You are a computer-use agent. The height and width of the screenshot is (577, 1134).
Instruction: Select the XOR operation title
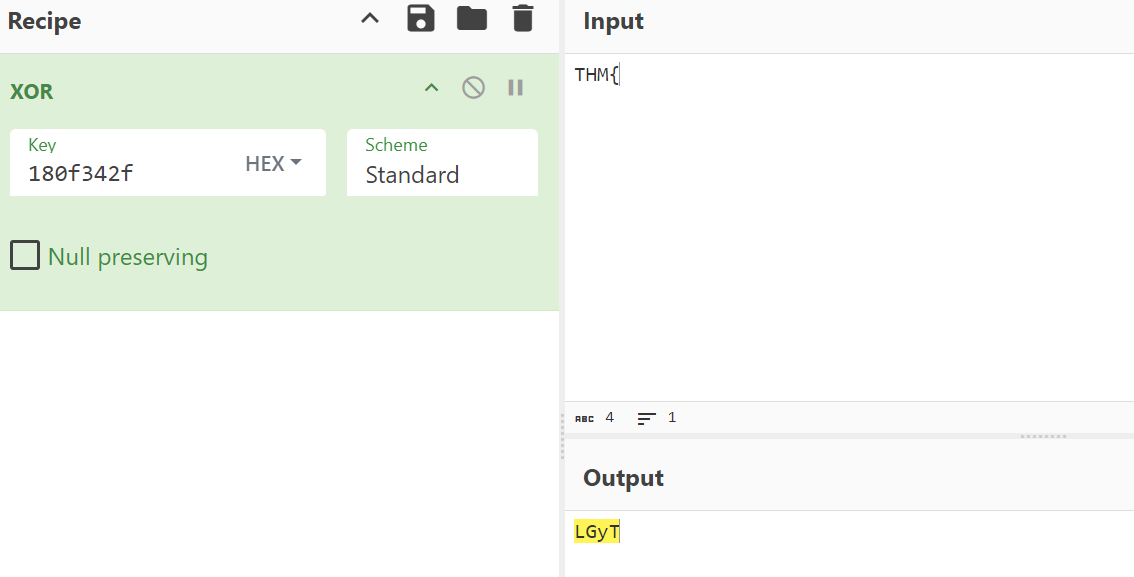(x=32, y=92)
